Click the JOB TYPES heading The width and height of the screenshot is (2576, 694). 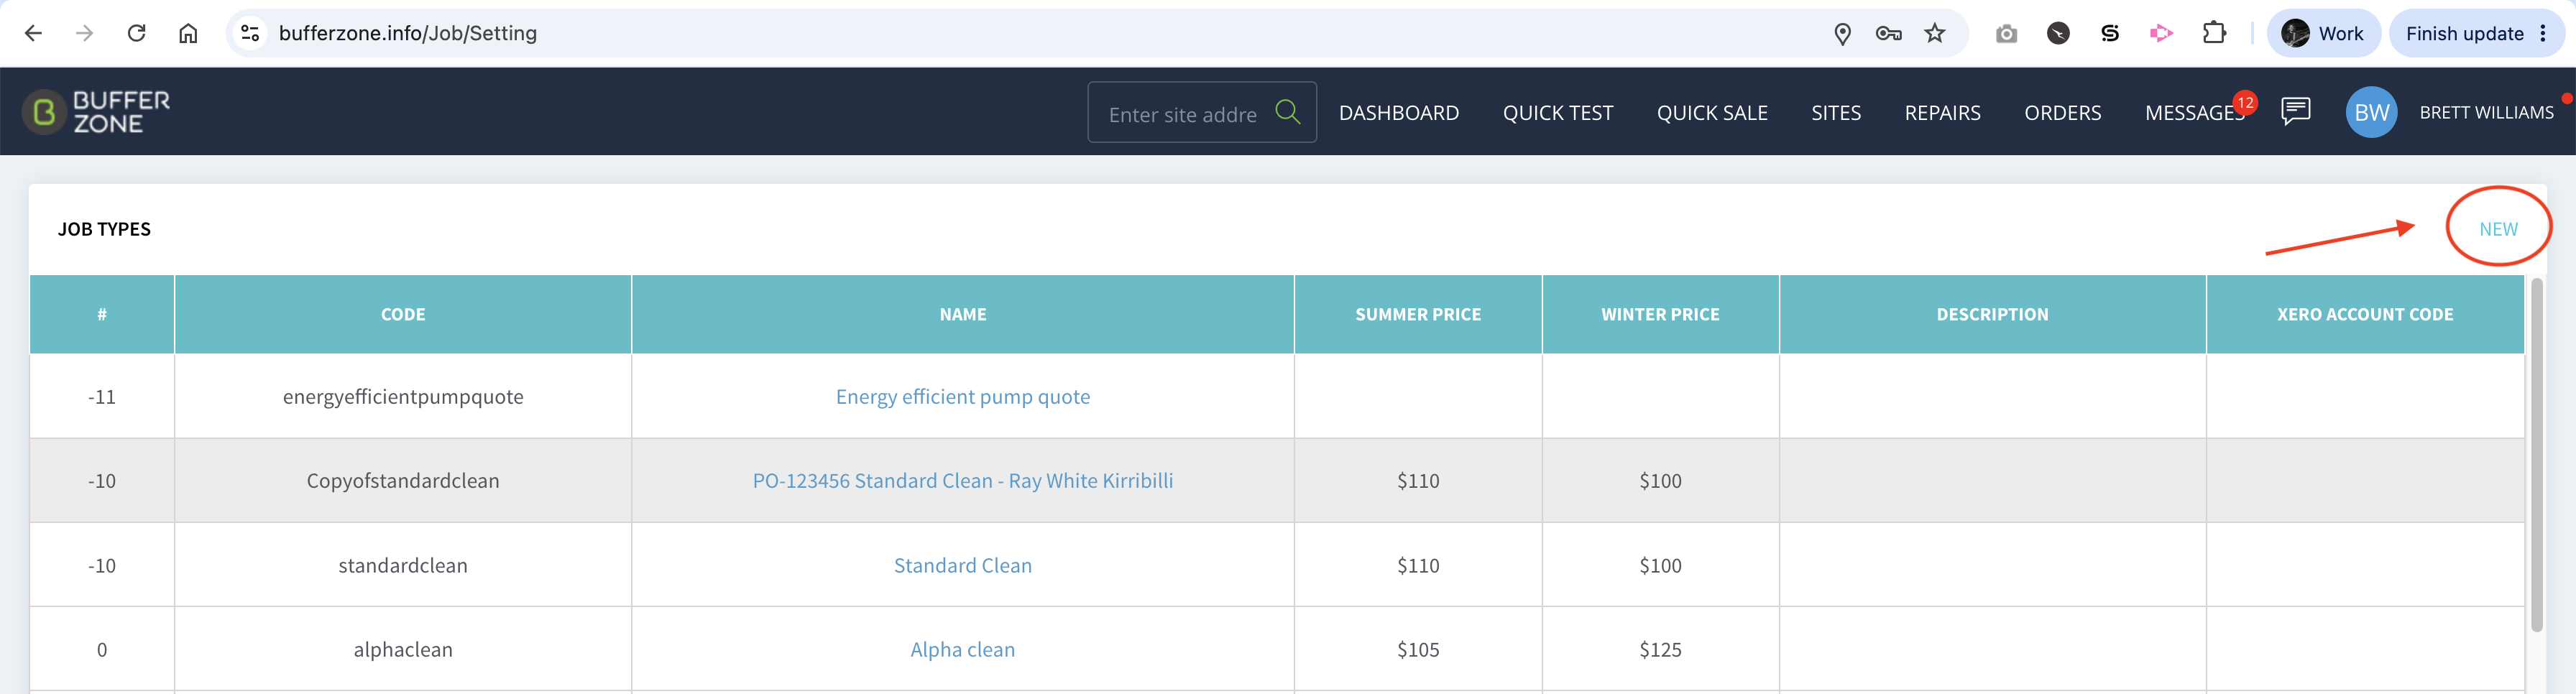tap(104, 229)
